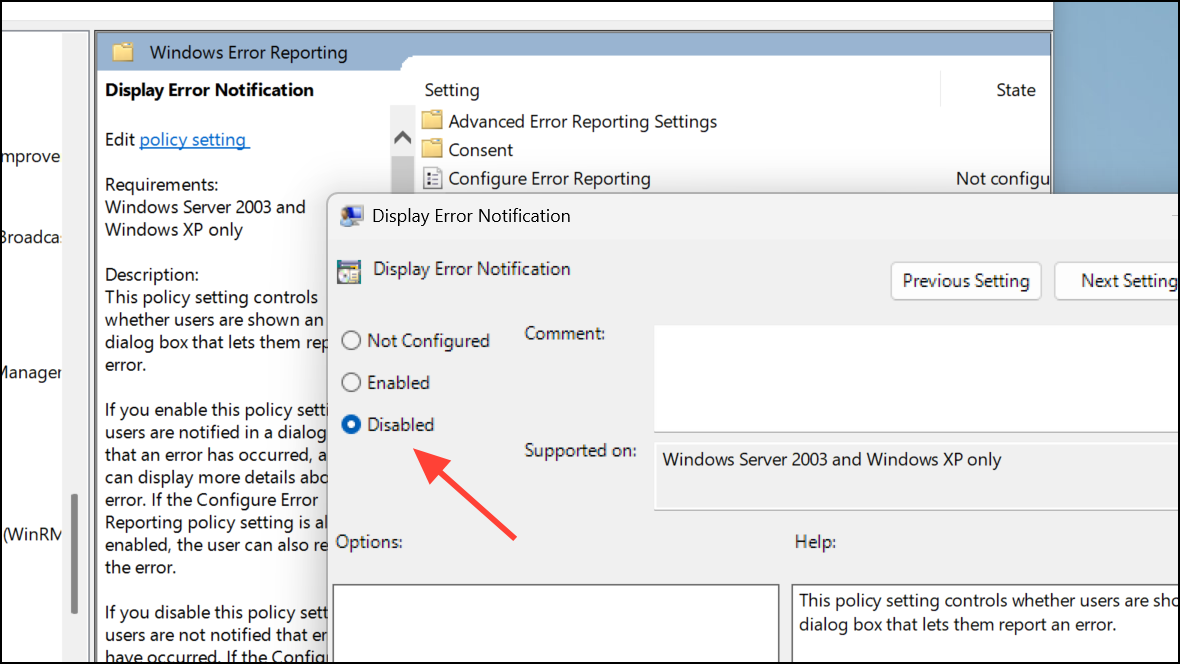Click the left pane vertical scrollbar thumb
Screen dimensions: 1180x664
pyautogui.click(x=73, y=553)
